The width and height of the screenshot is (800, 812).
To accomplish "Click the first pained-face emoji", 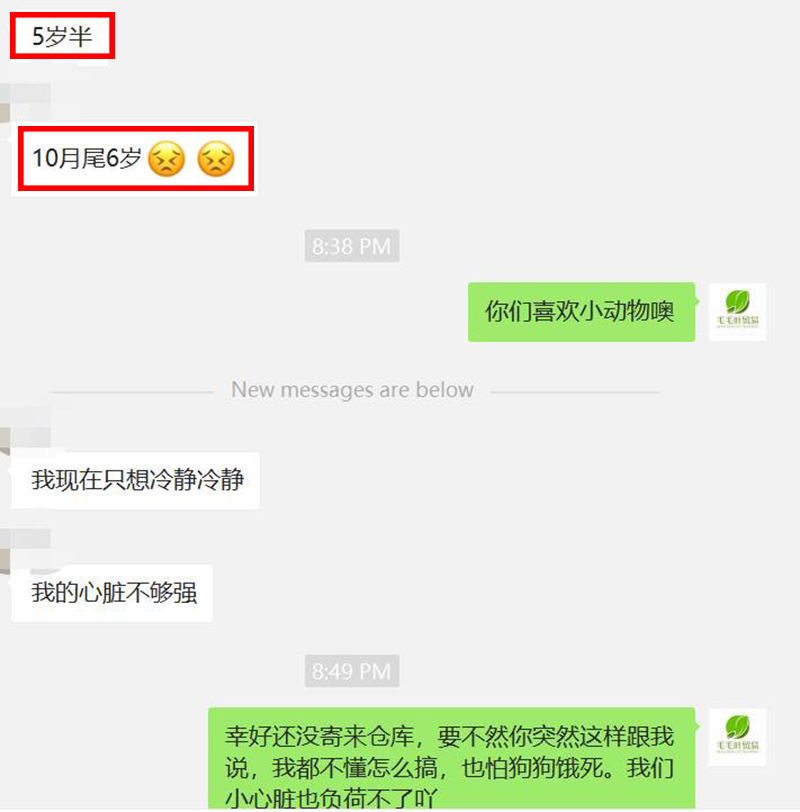I will 166,159.
